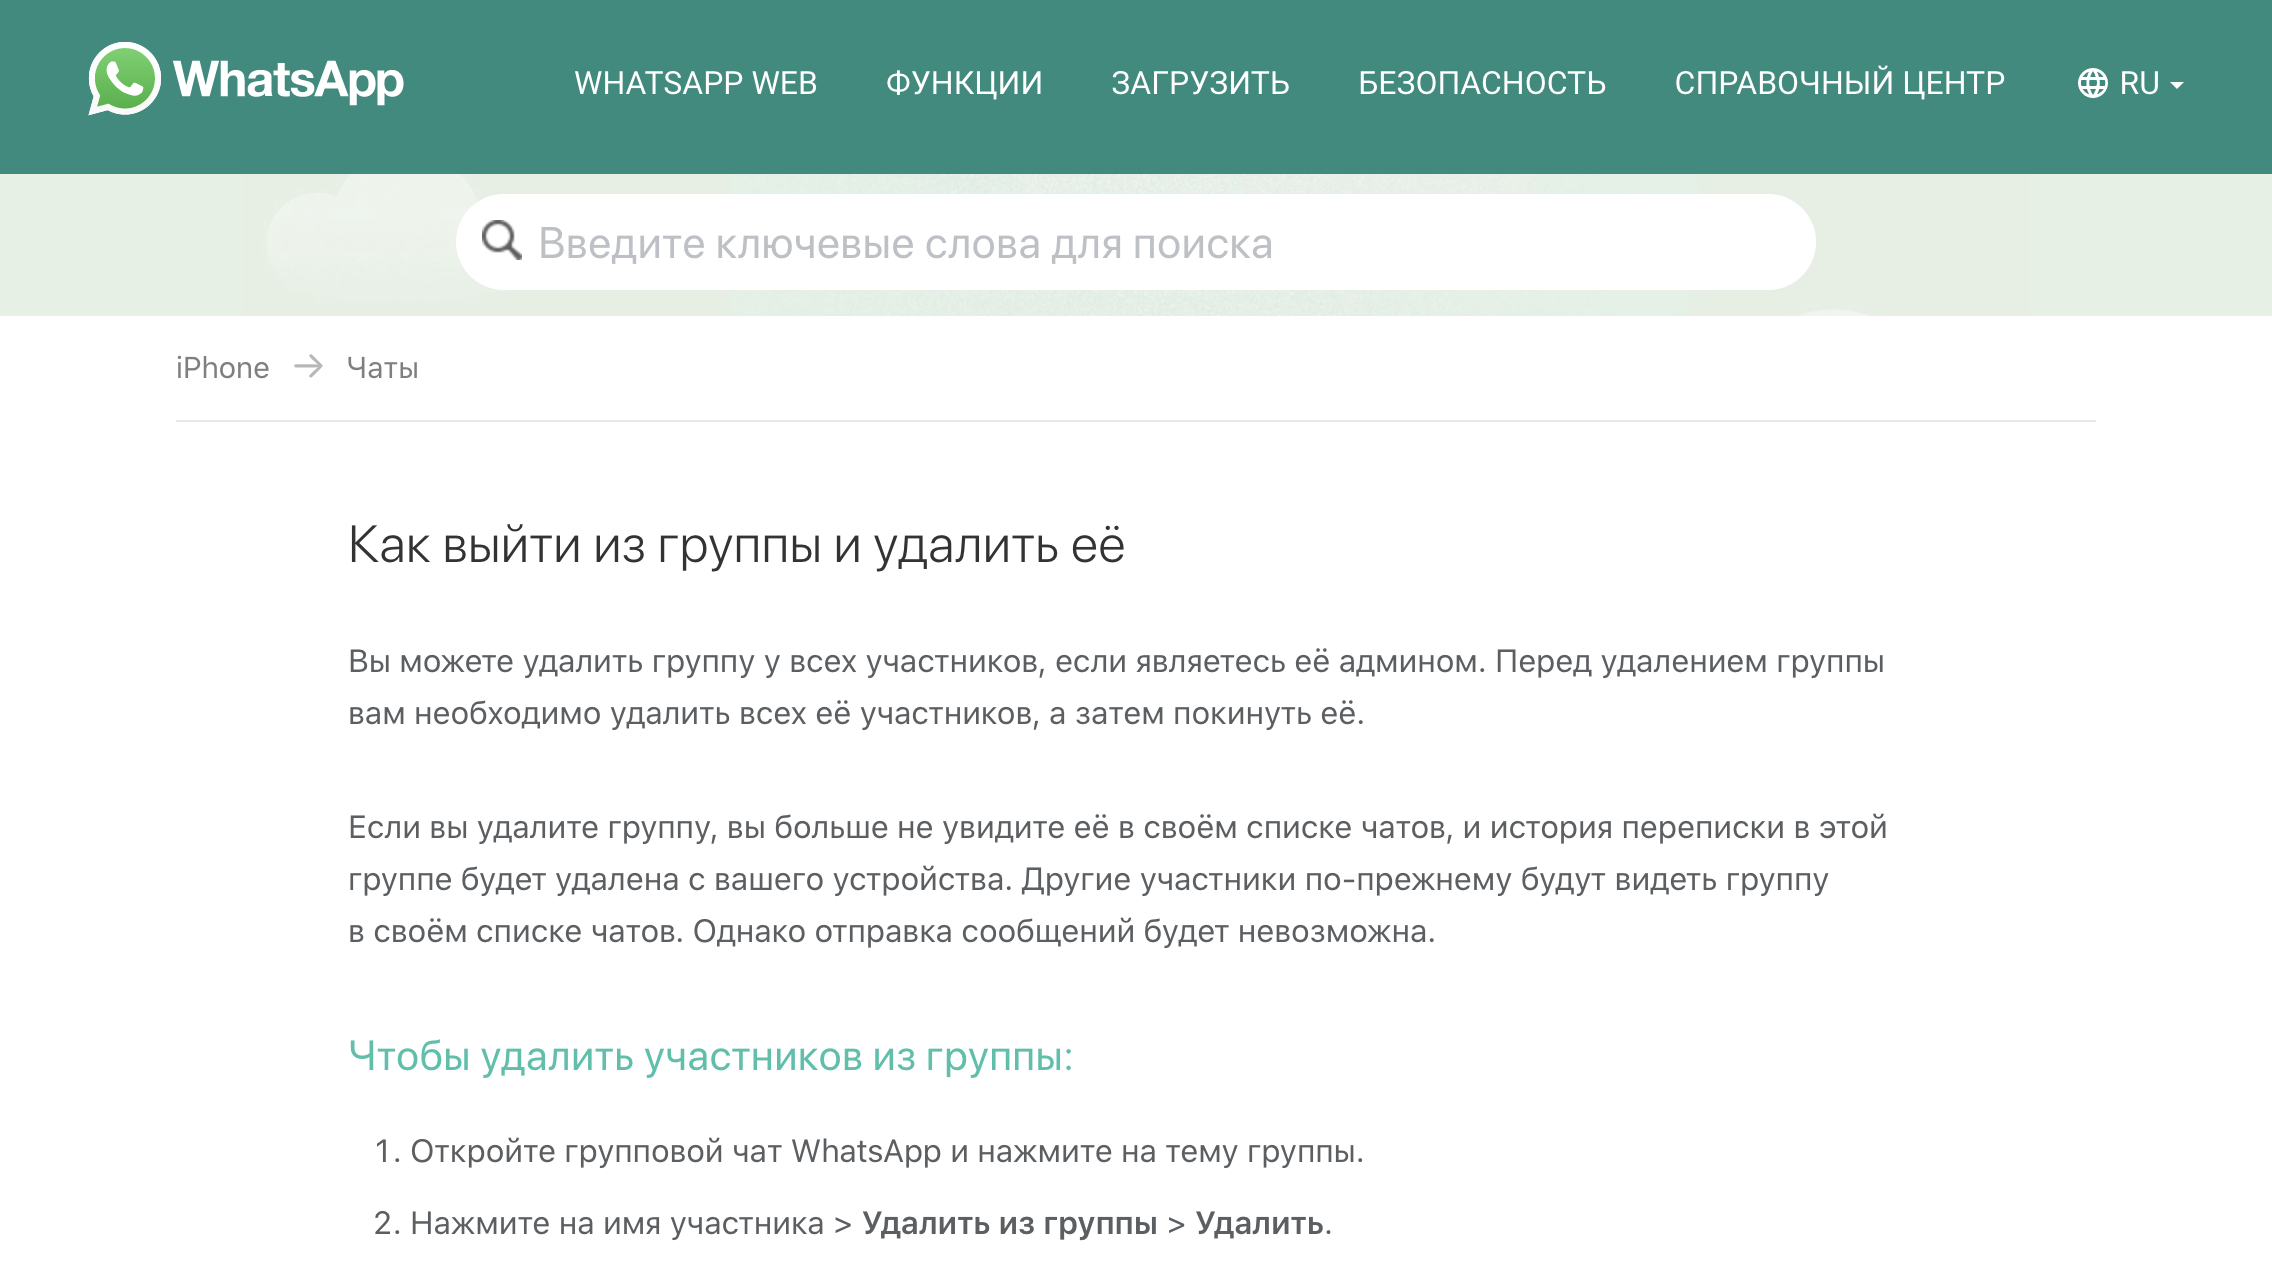Click paragraph starting Вы можете удалить группу
The height and width of the screenshot is (1280, 2272).
pyautogui.click(x=1116, y=687)
